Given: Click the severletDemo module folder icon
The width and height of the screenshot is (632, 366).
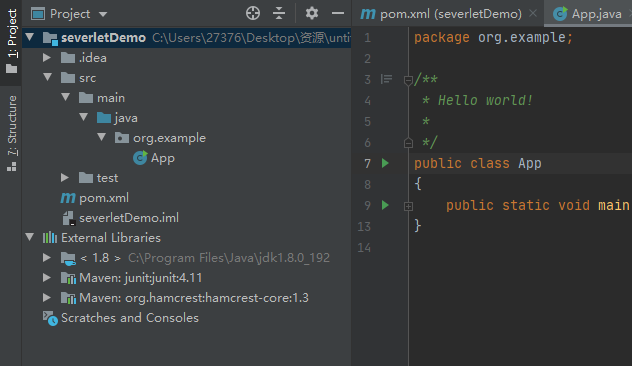Looking at the screenshot, I should click(x=50, y=38).
